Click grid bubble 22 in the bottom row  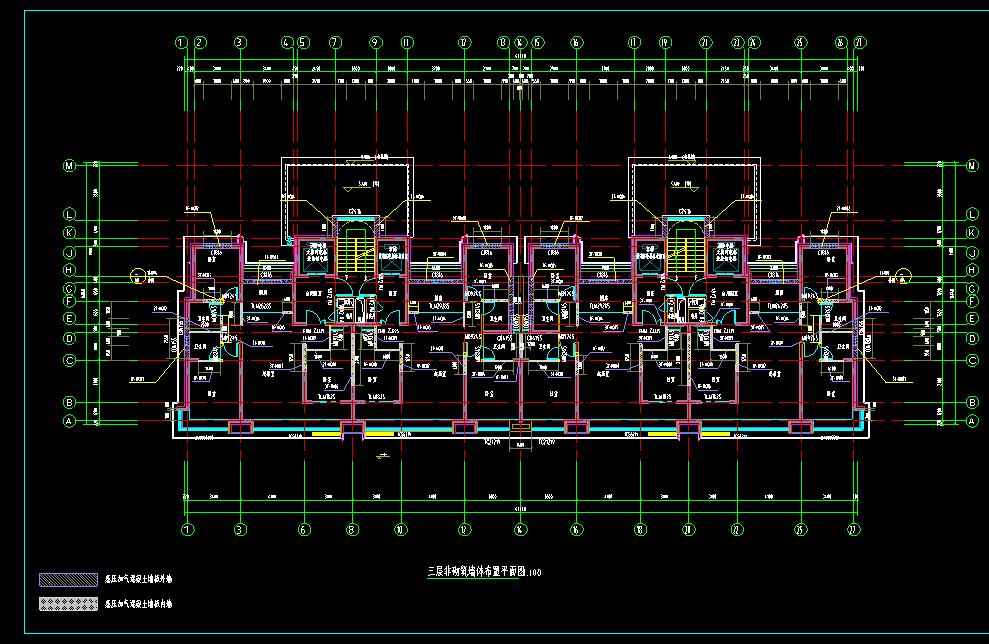(737, 529)
